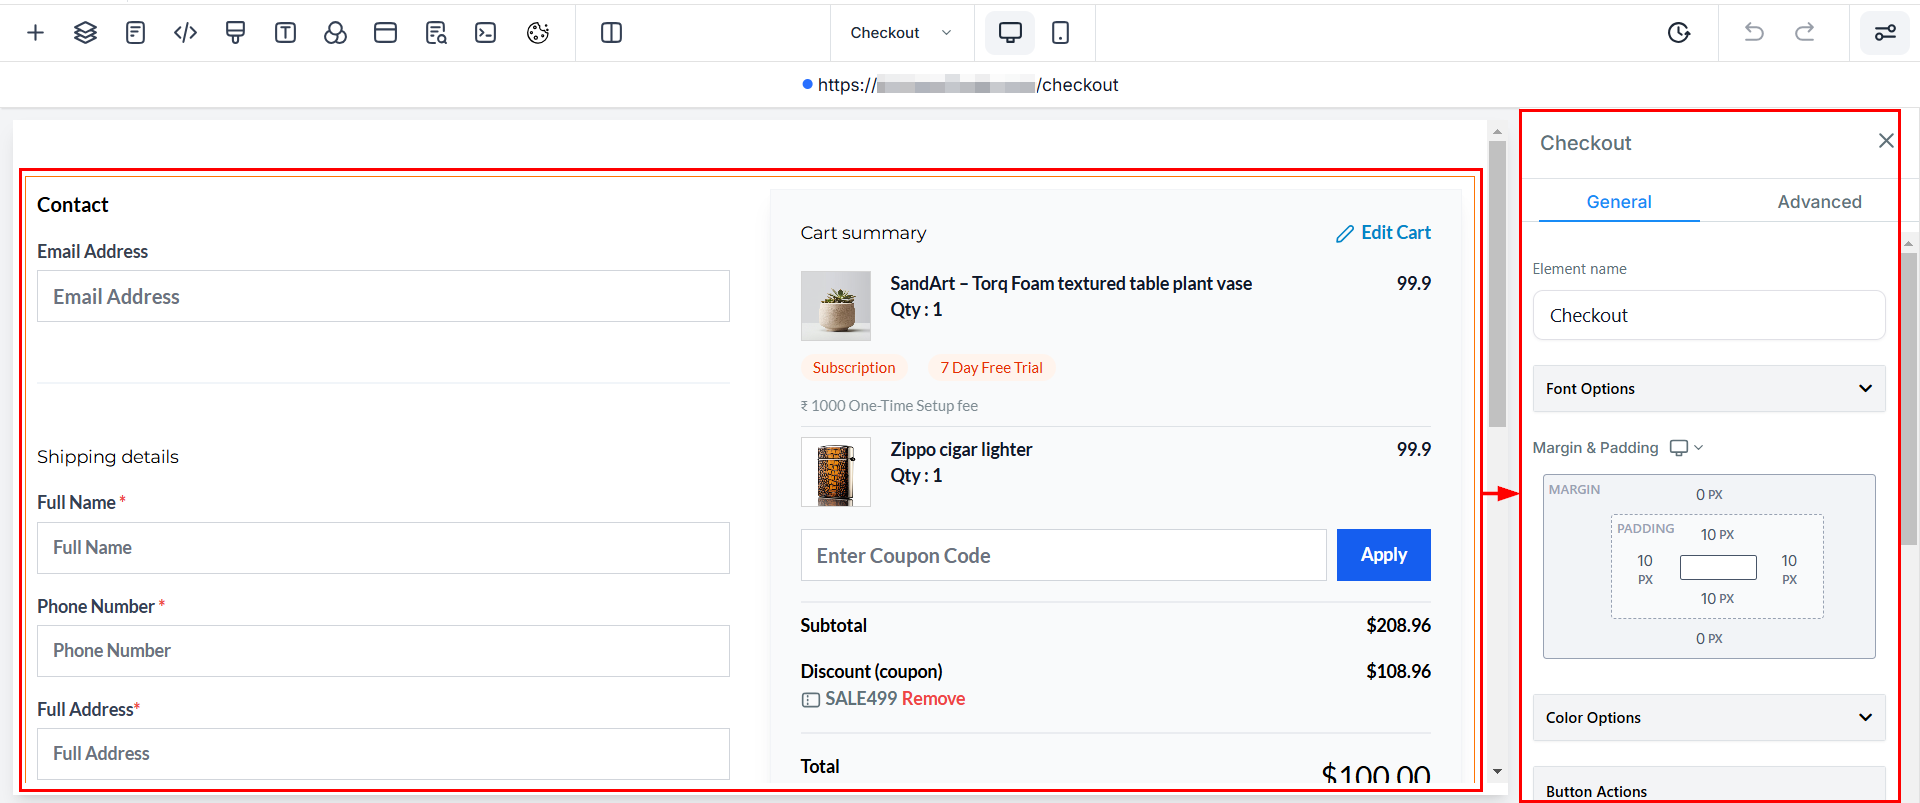1920x803 pixels.
Task: Open the custom code icon
Action: point(185,33)
